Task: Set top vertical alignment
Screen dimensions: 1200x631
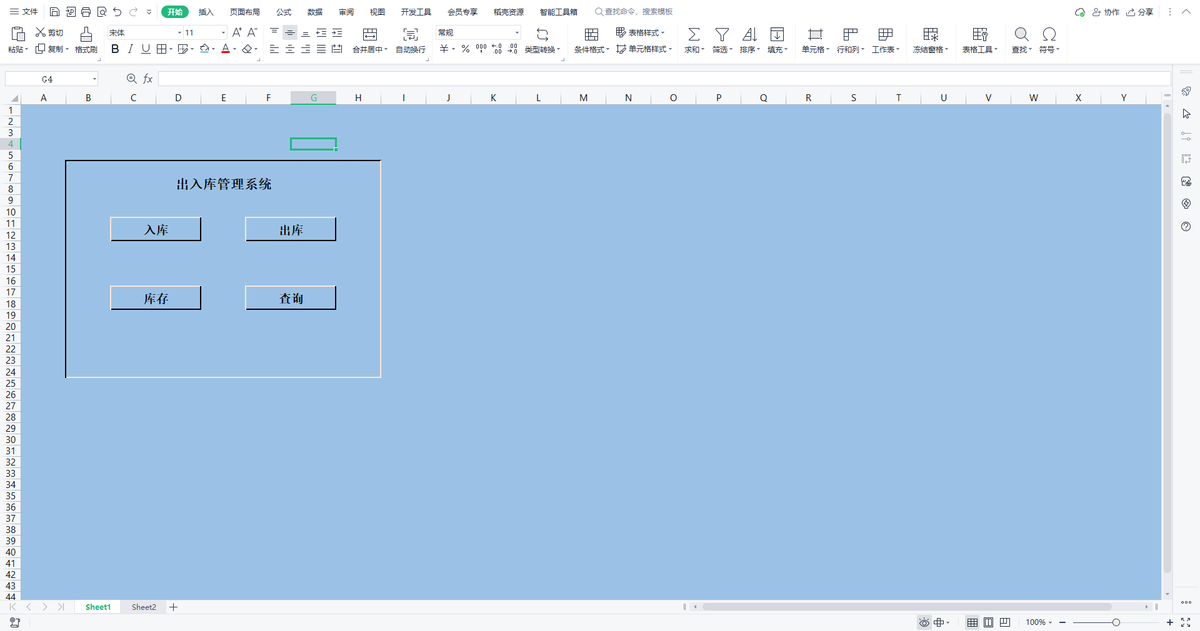Action: [274, 33]
